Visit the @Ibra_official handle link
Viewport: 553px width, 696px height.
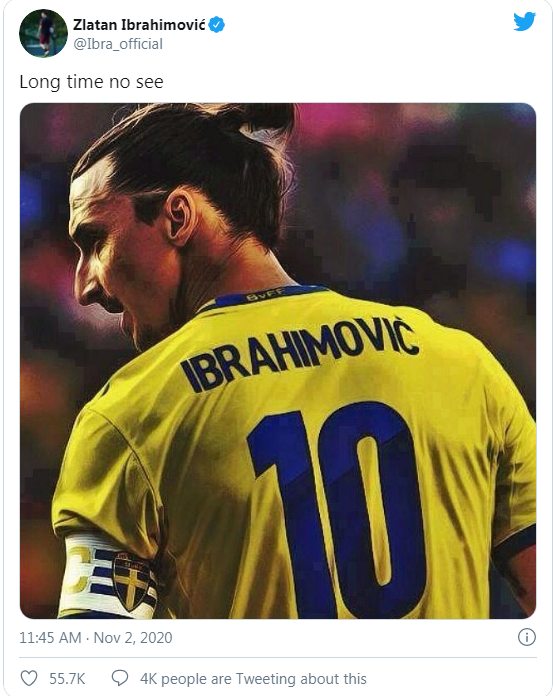click(118, 44)
